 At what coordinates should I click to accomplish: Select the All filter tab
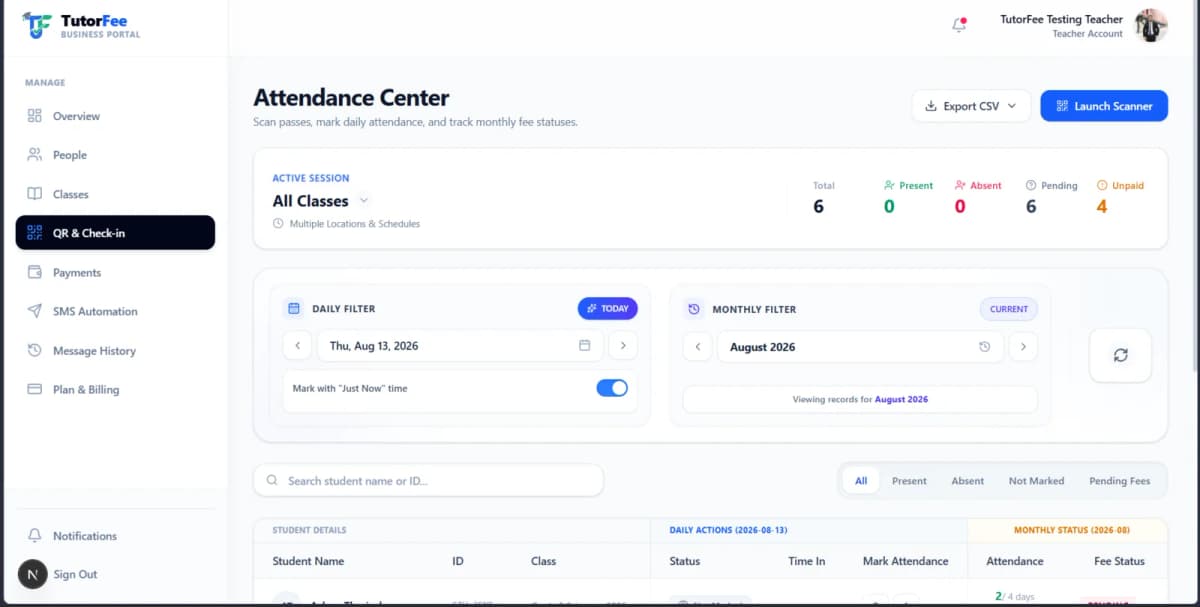point(861,481)
